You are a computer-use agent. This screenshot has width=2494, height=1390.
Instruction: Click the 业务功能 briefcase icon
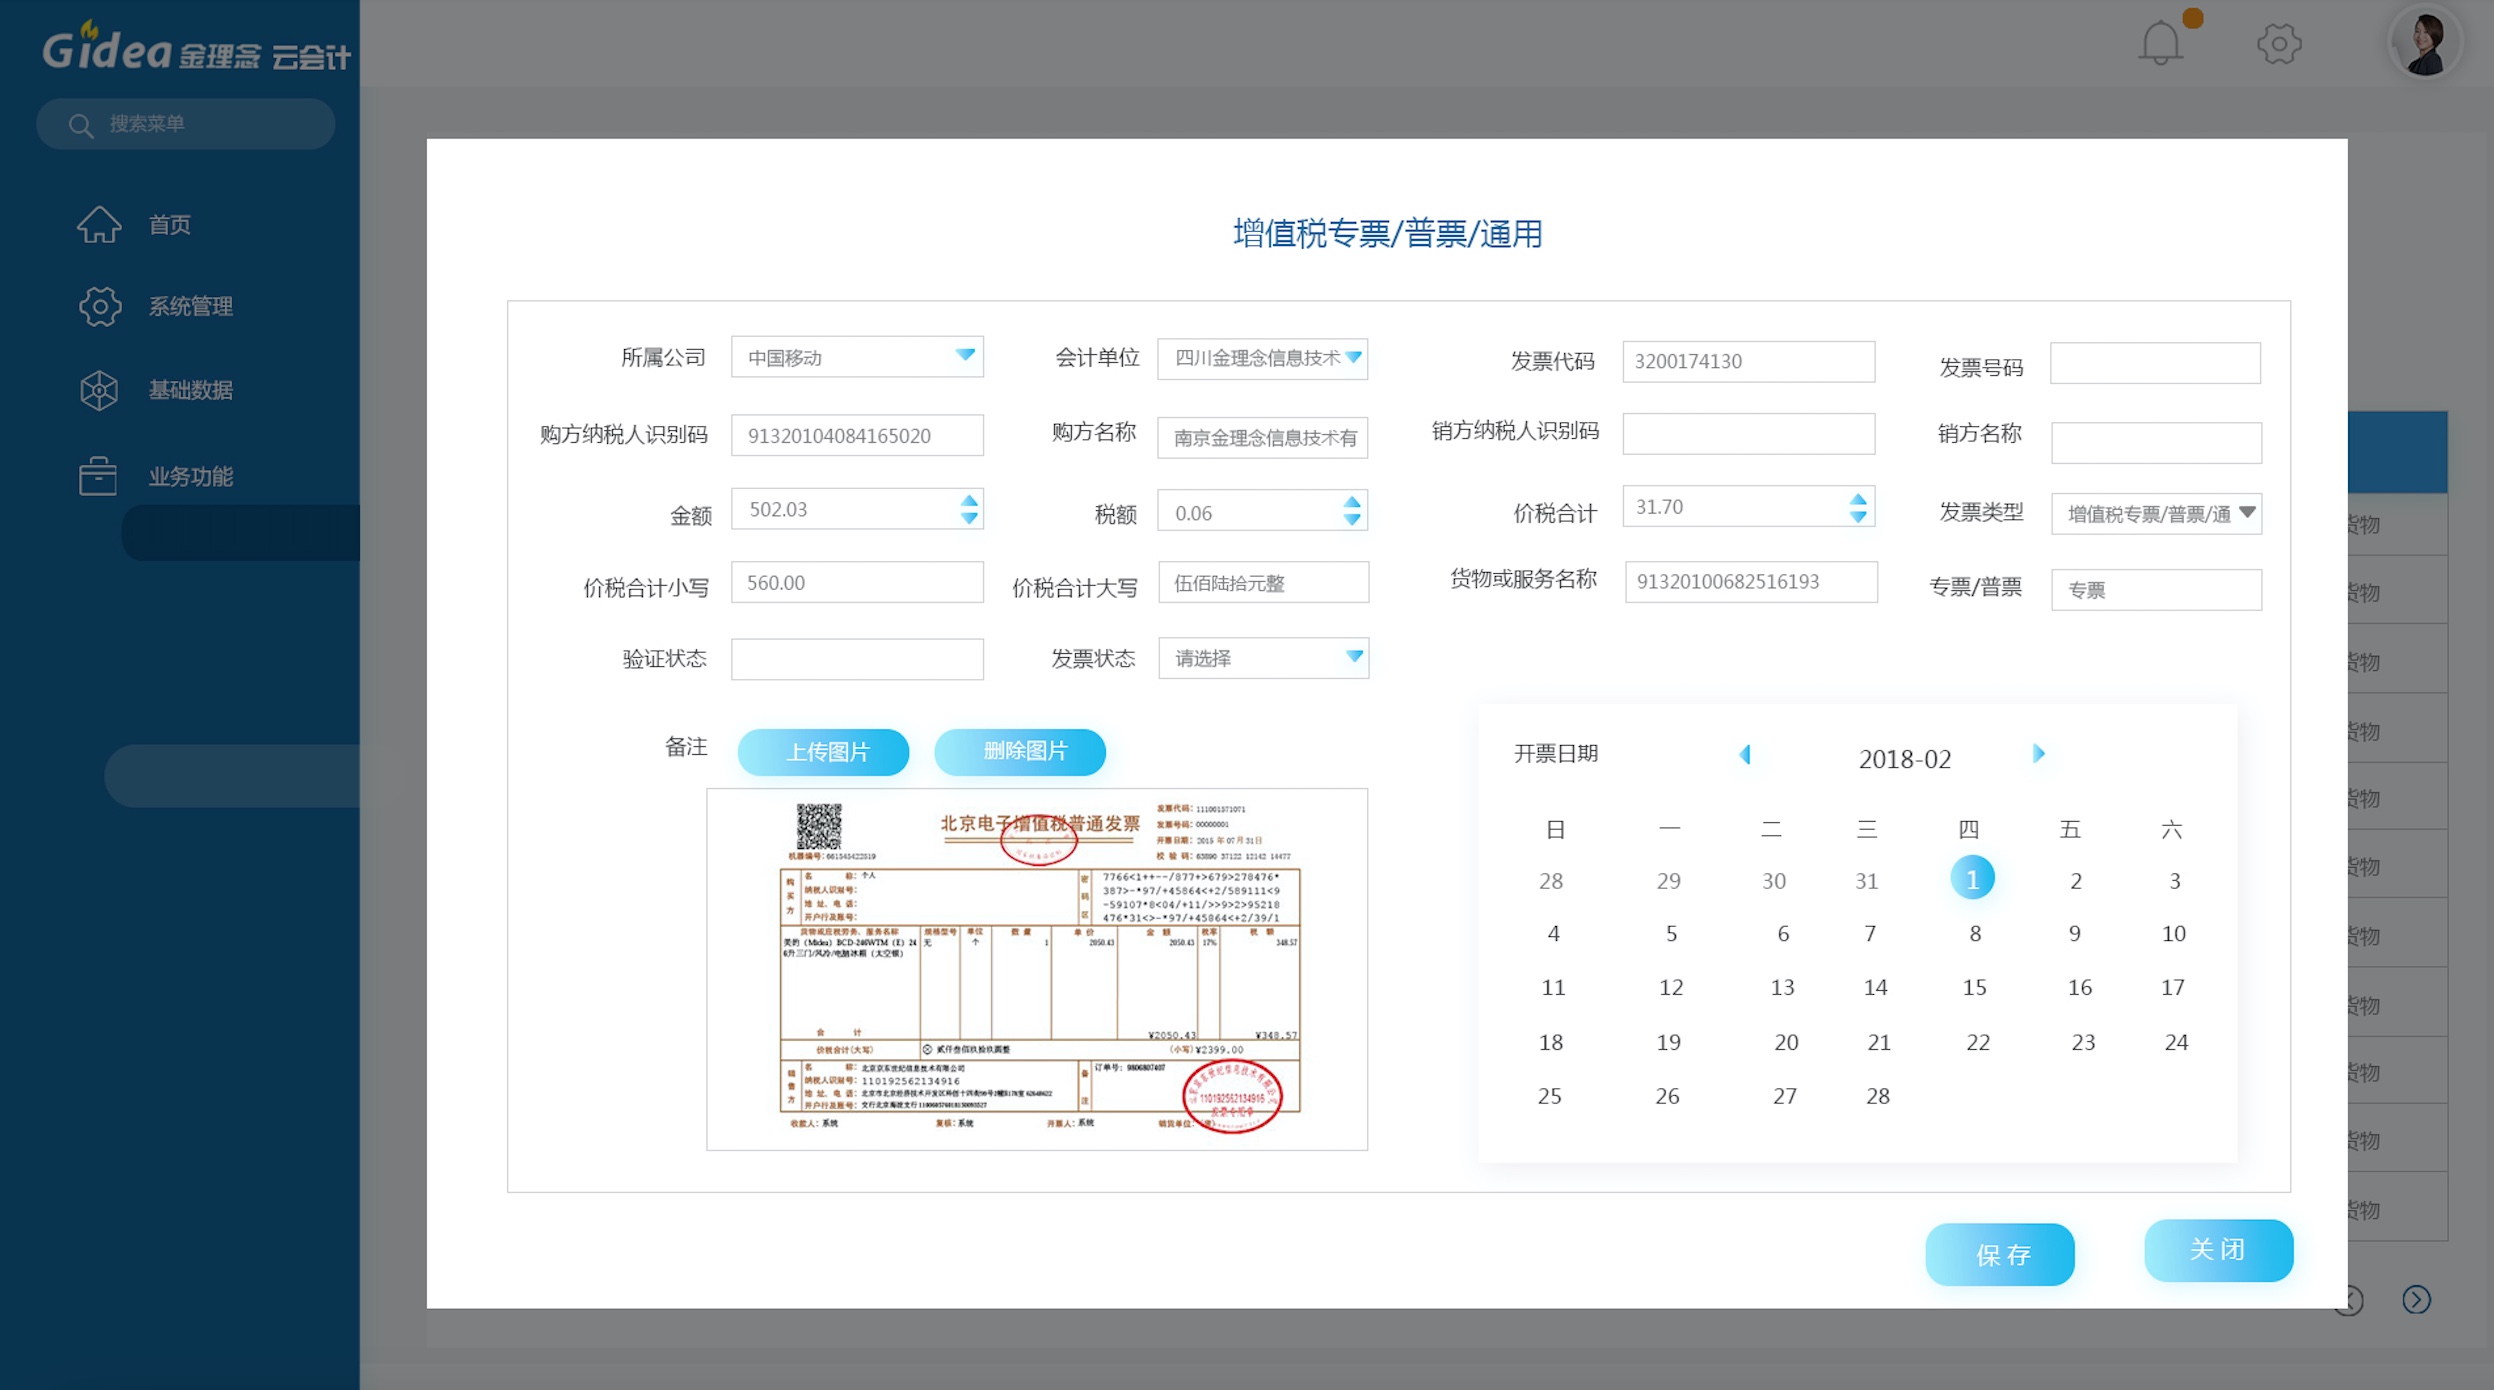click(x=98, y=475)
